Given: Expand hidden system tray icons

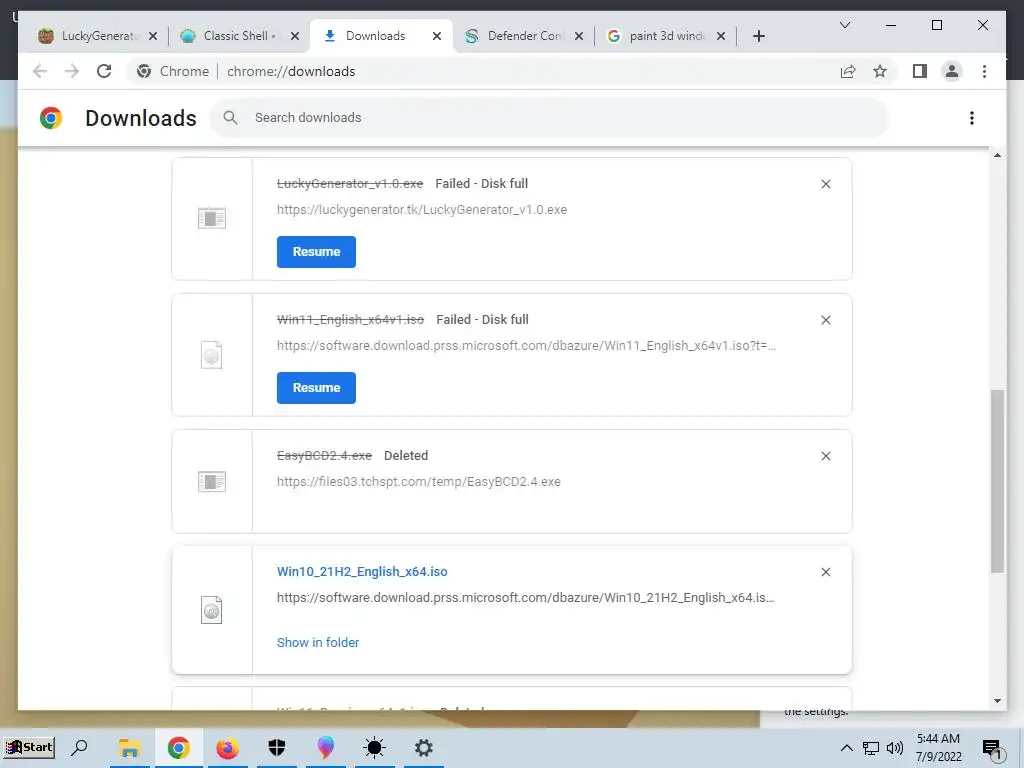Looking at the screenshot, I should click(x=846, y=748).
